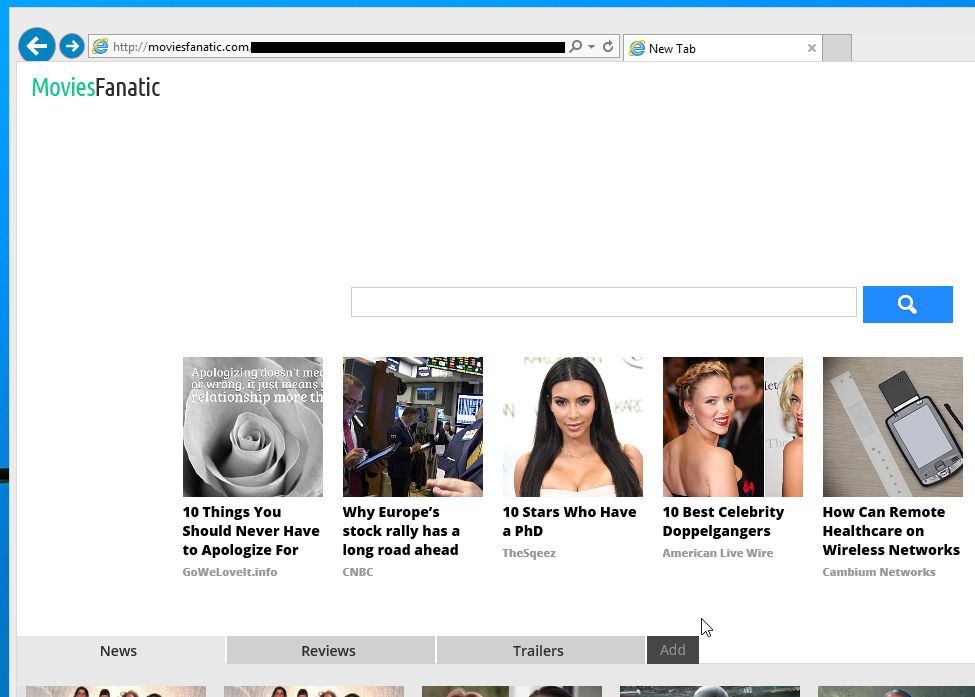Open 'How Can Remote Healthcare on Wireless Networks'

tap(891, 531)
